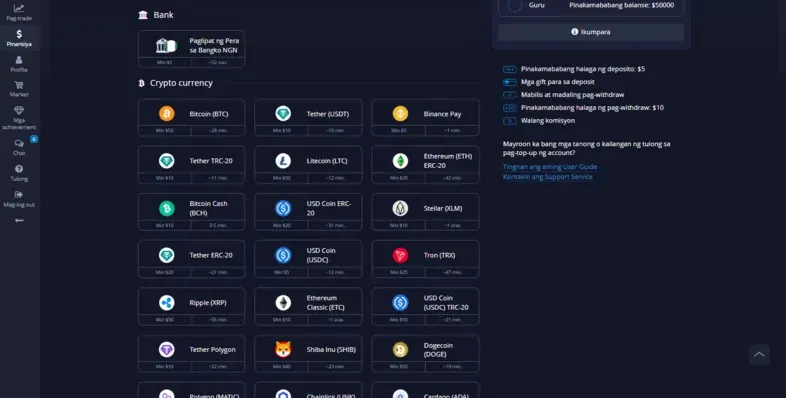Open Kontakin ang Support Service link
Image resolution: width=786 pixels, height=398 pixels.
tap(547, 176)
